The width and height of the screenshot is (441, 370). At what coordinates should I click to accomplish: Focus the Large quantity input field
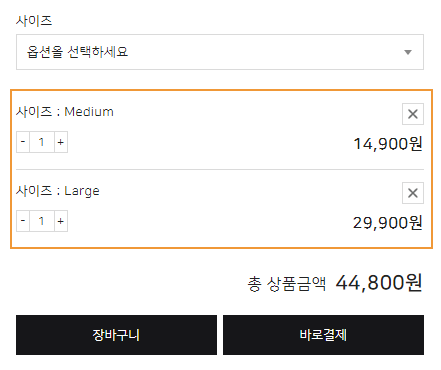[x=42, y=221]
